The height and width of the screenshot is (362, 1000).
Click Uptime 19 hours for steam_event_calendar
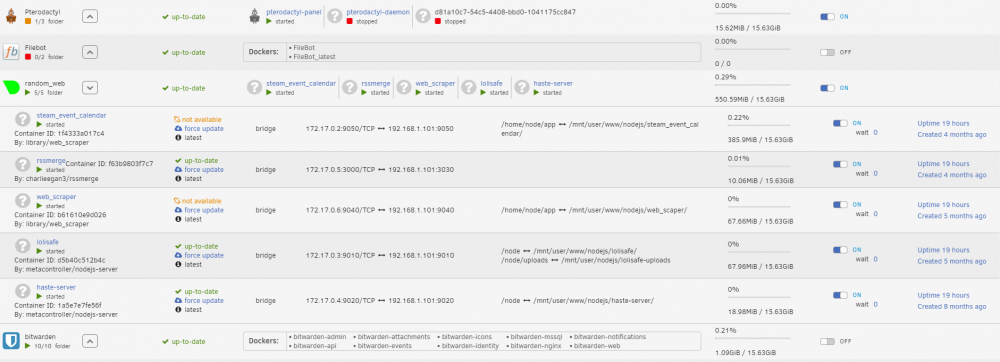(943, 123)
